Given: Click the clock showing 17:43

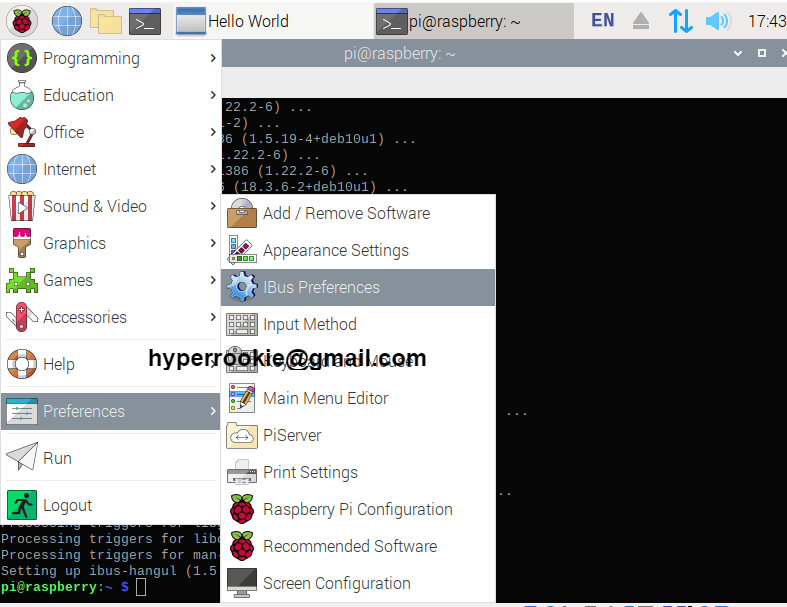Looking at the screenshot, I should click(766, 21).
